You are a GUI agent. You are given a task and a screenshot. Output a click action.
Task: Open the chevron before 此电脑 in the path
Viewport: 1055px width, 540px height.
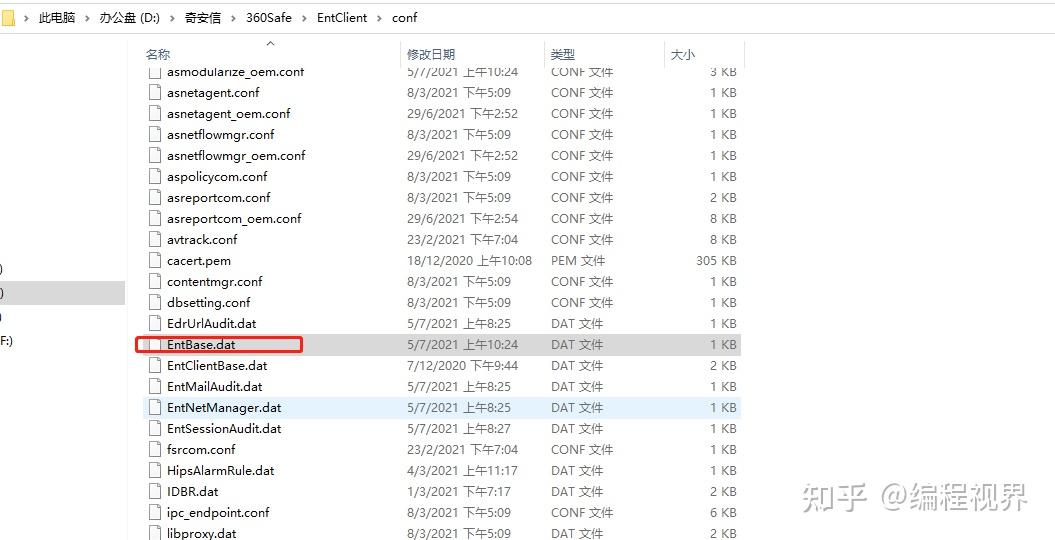pyautogui.click(x=26, y=18)
